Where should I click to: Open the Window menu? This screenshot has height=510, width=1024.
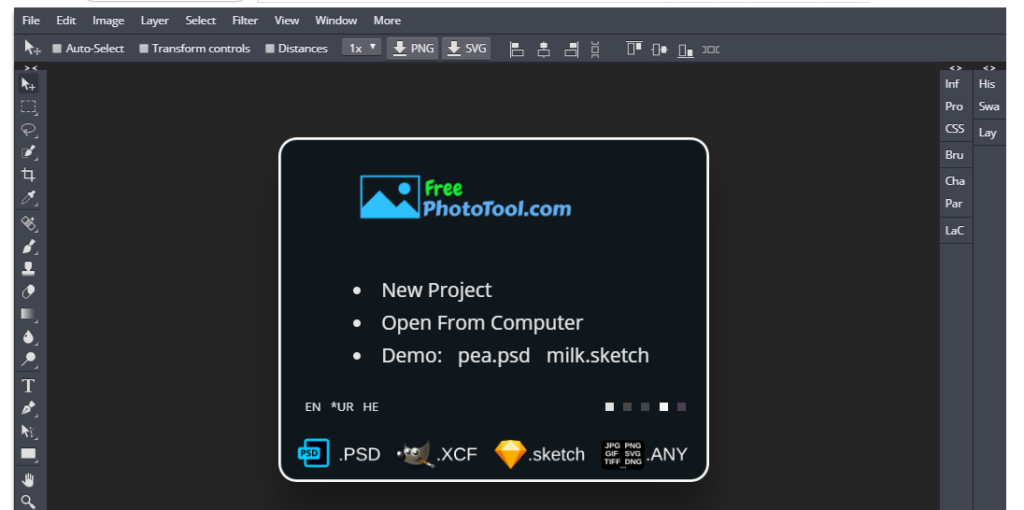336,20
